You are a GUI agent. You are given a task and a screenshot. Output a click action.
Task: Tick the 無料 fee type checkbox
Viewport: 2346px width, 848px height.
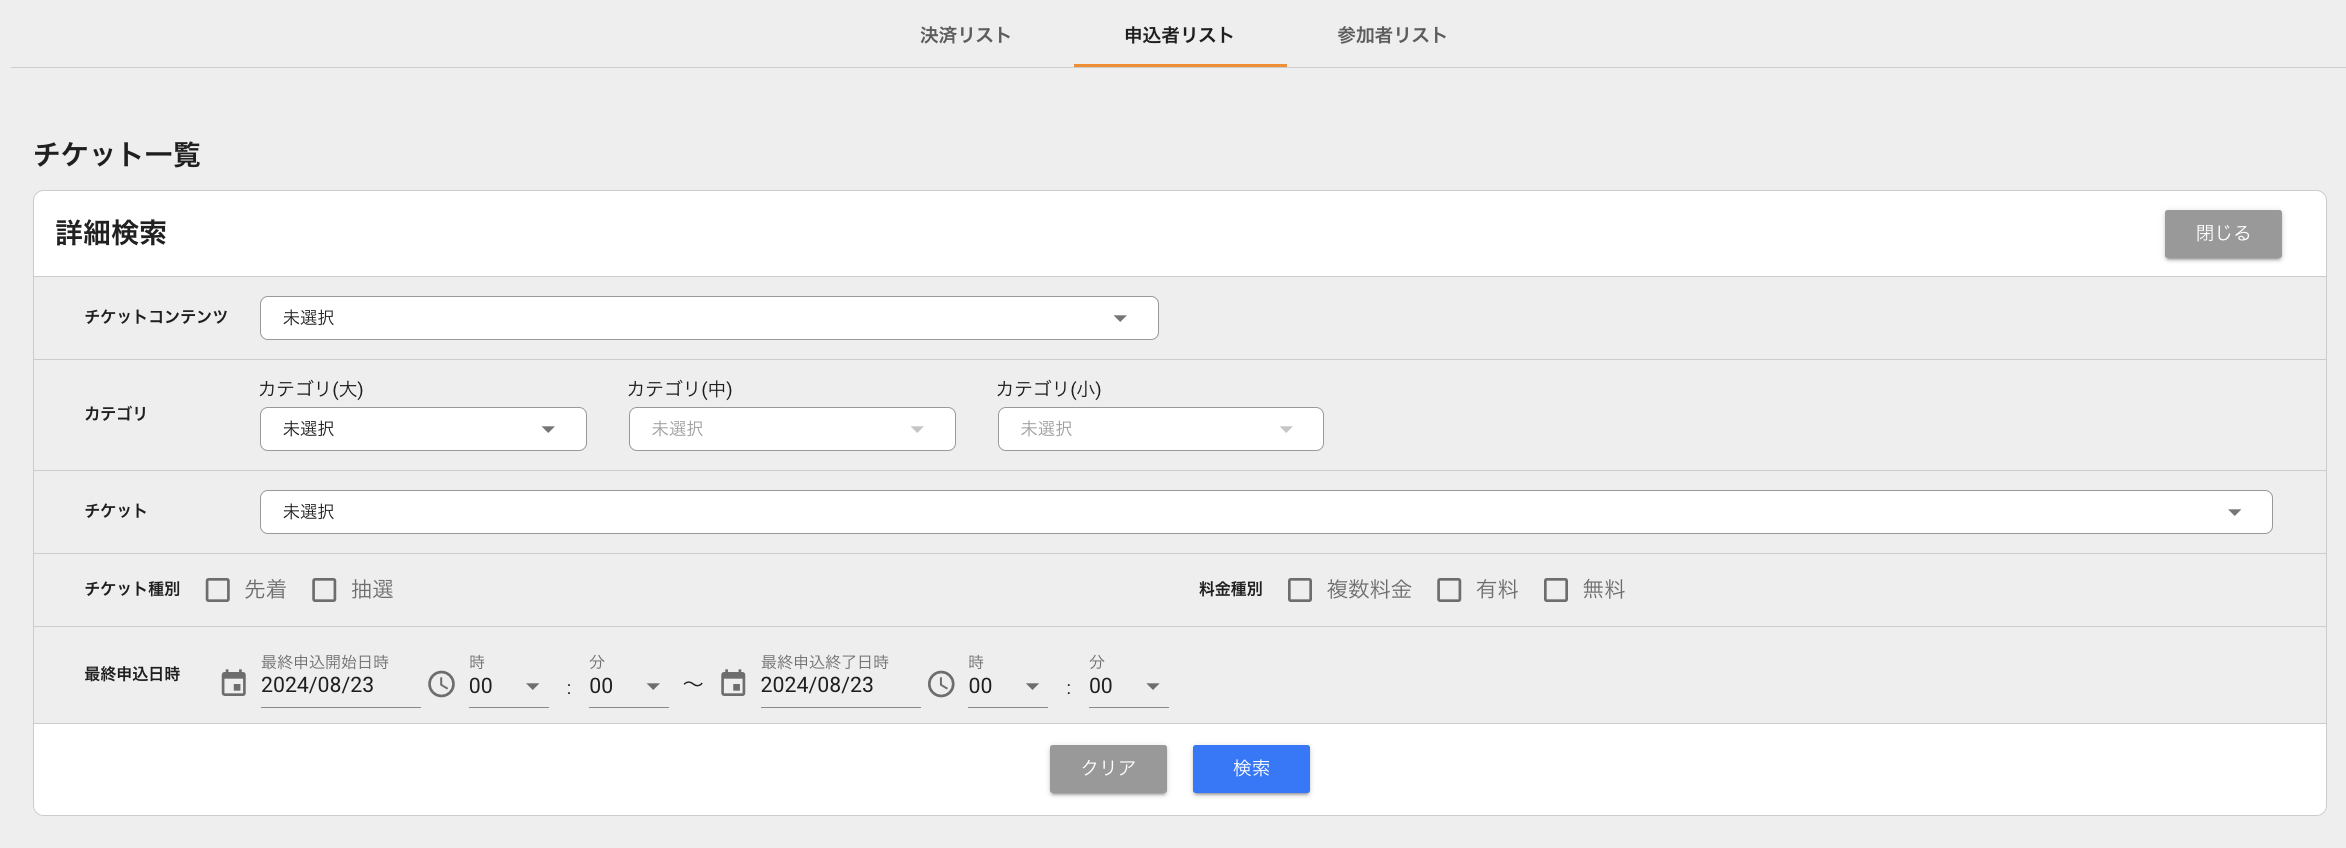(x=1556, y=590)
